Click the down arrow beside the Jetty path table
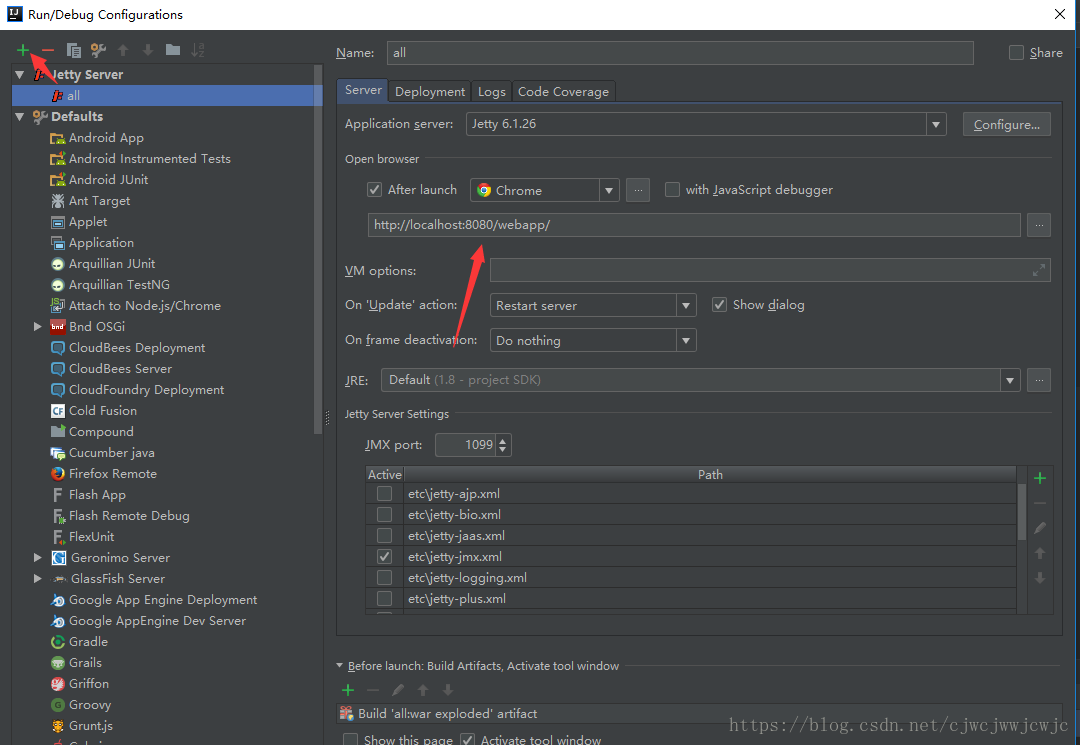 pos(1040,578)
